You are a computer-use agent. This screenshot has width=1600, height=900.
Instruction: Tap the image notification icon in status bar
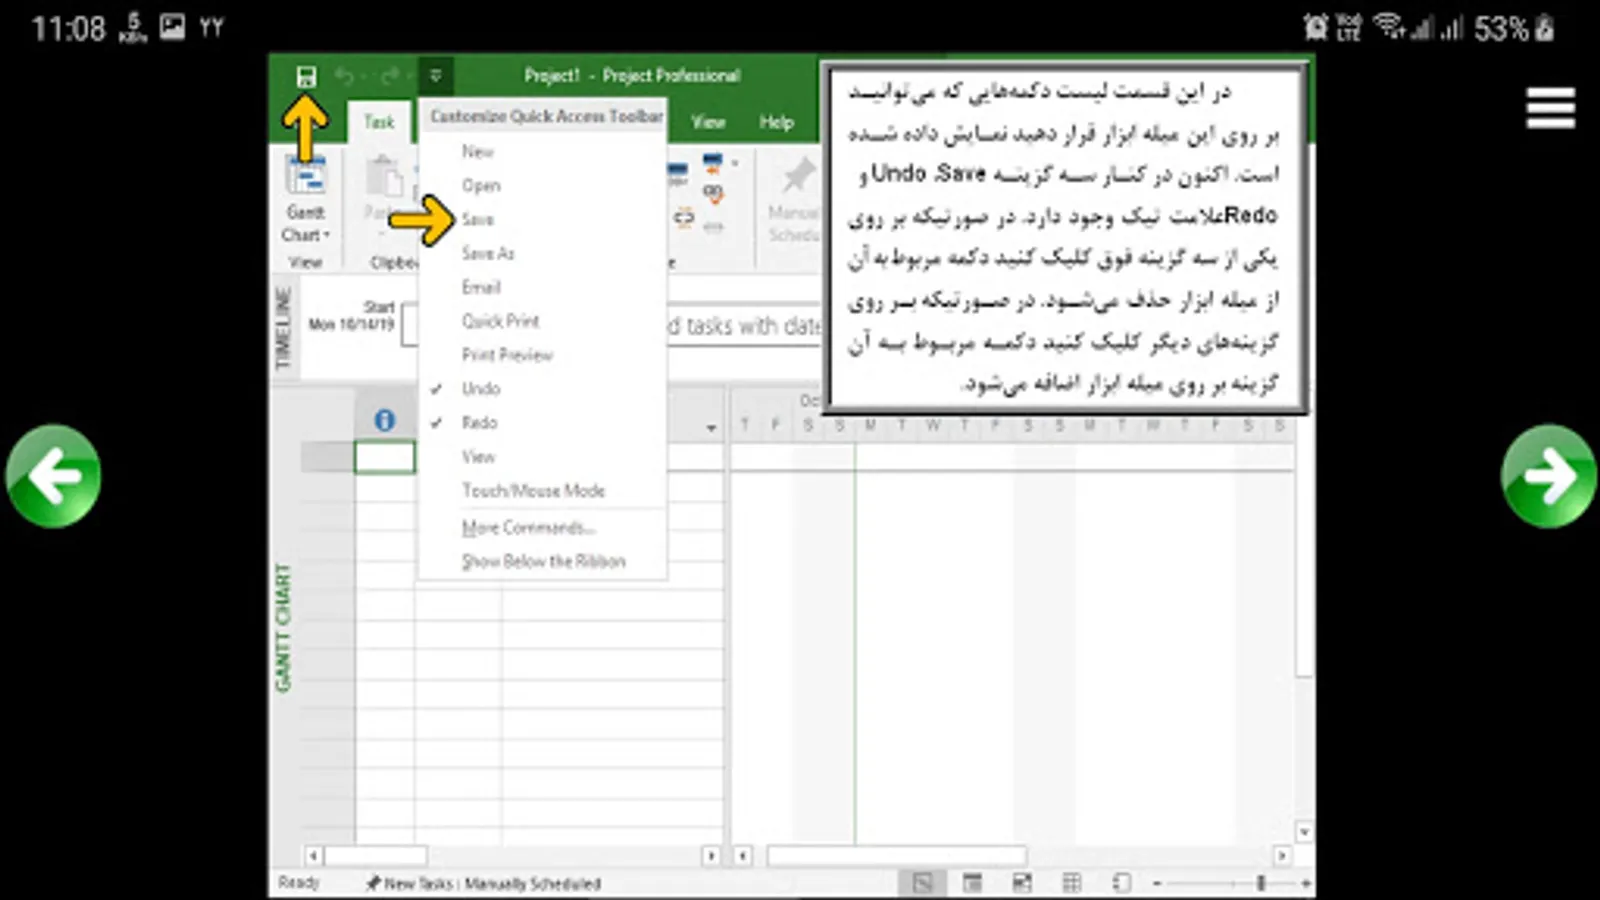172,27
